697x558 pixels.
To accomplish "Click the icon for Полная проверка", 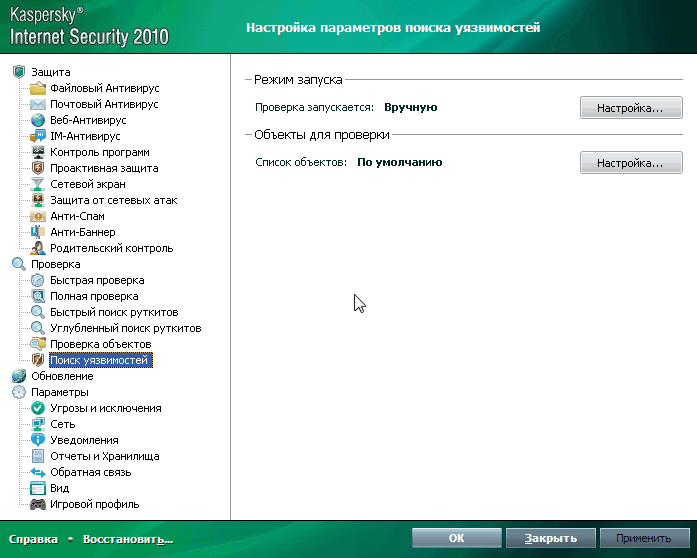I will [38, 296].
